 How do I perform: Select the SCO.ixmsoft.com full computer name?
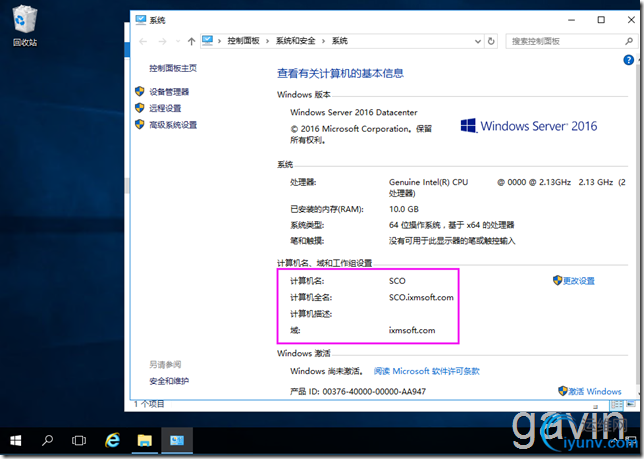pos(421,297)
